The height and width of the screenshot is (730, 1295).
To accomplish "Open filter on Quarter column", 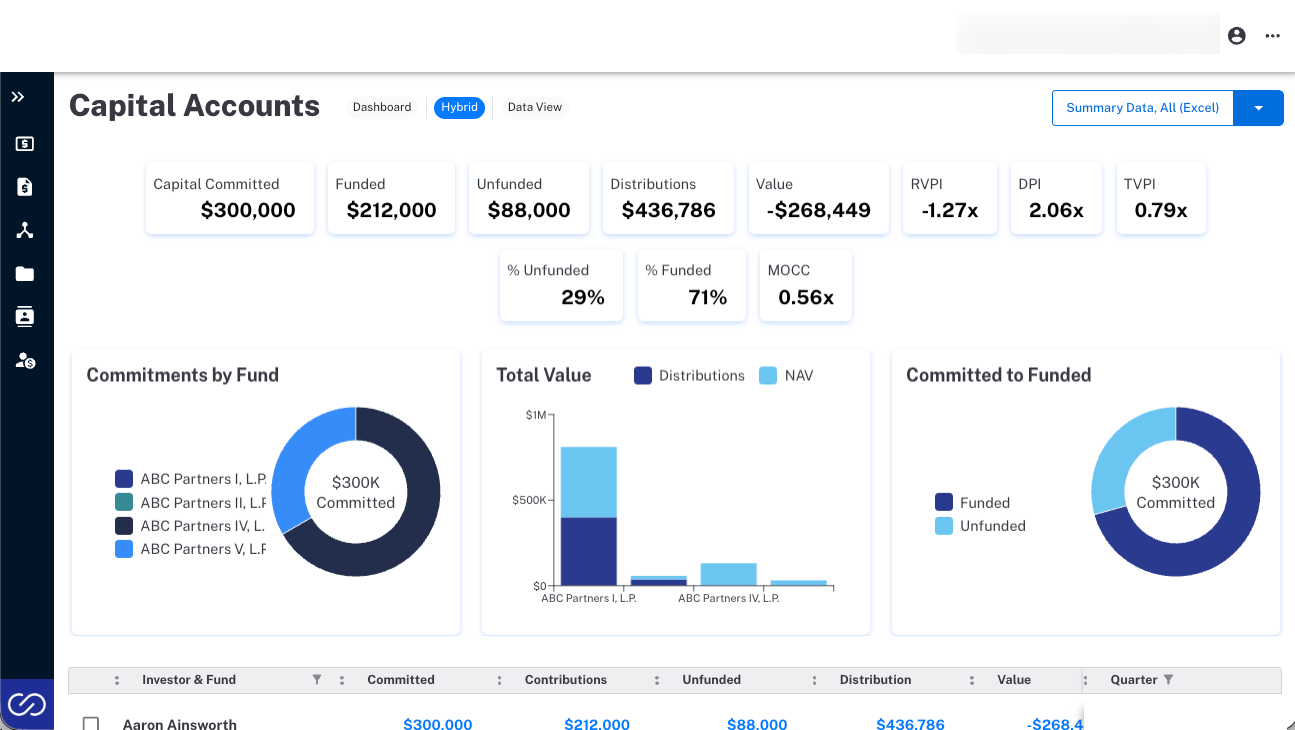I will [1168, 680].
